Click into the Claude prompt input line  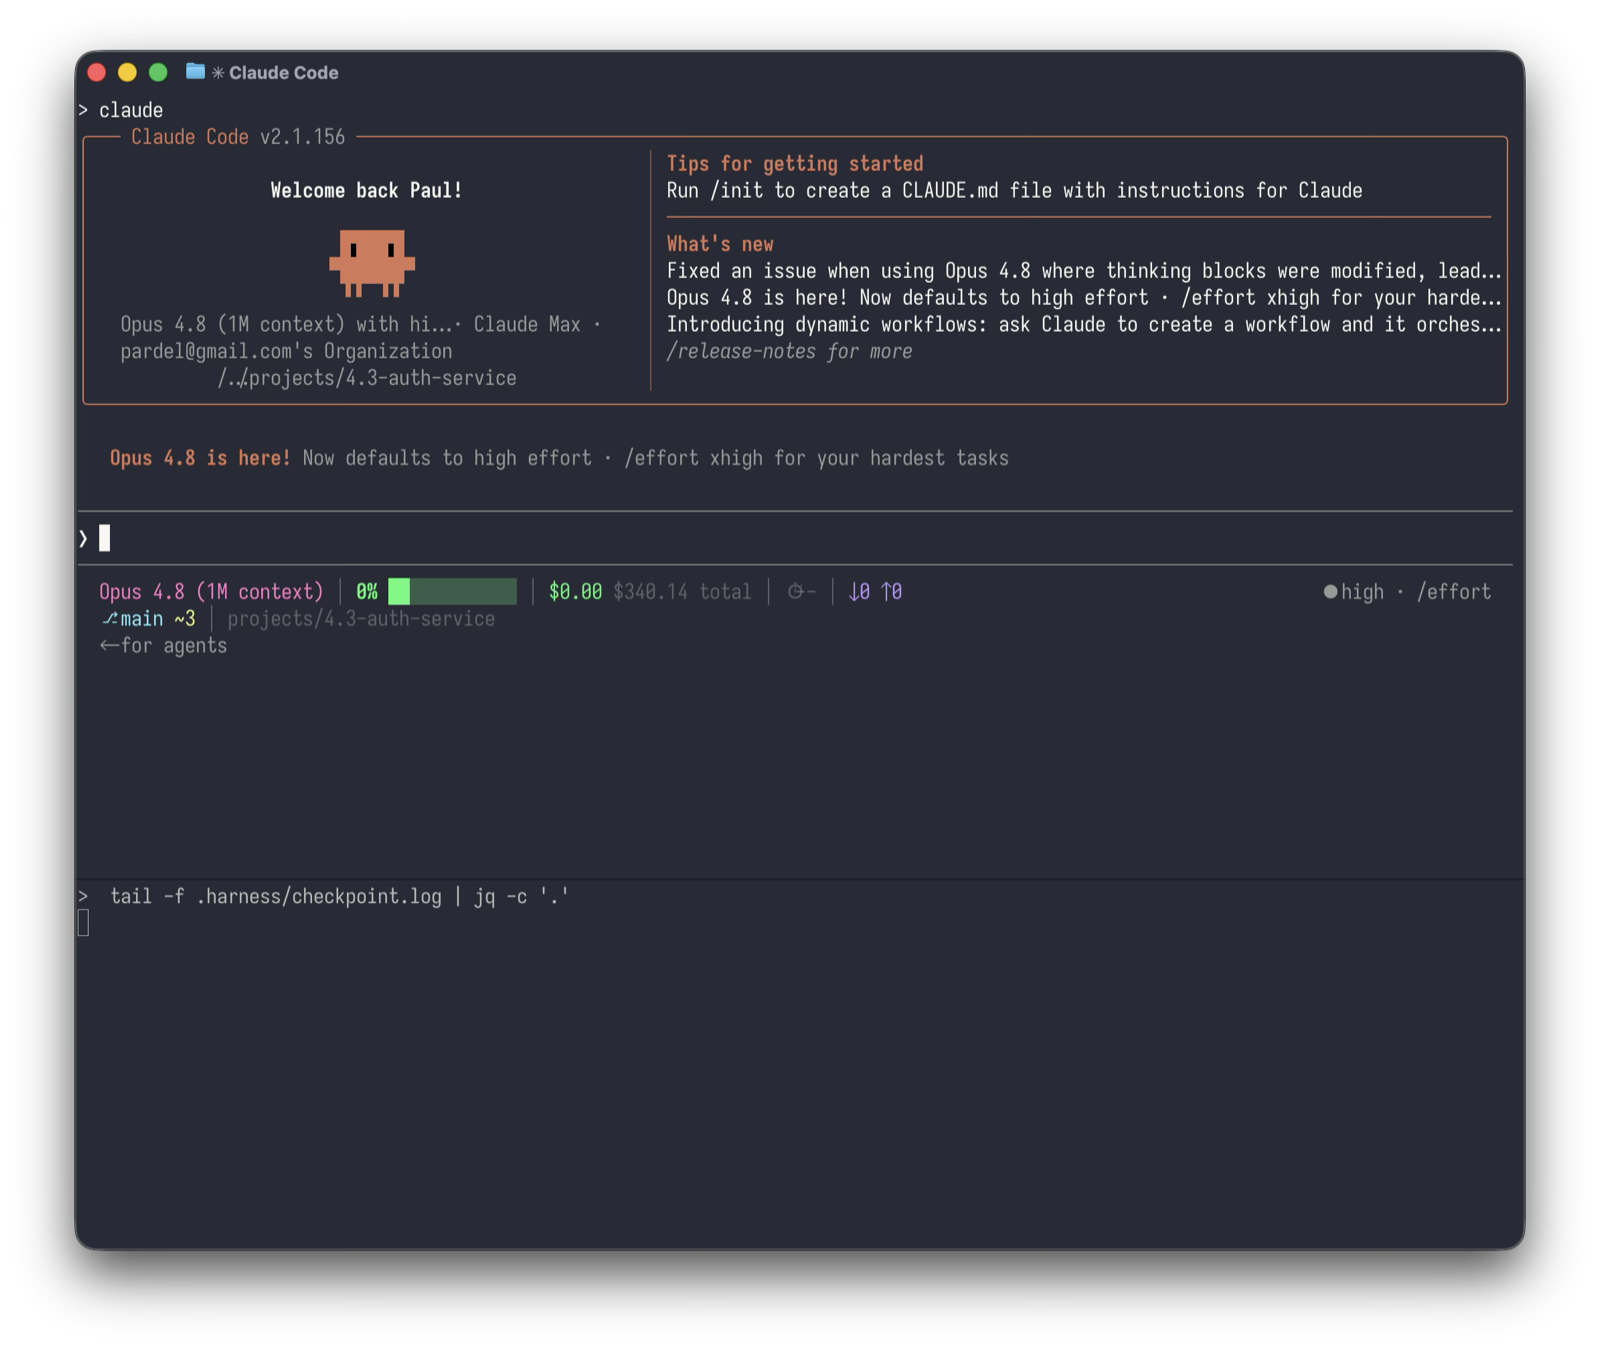tap(795, 539)
